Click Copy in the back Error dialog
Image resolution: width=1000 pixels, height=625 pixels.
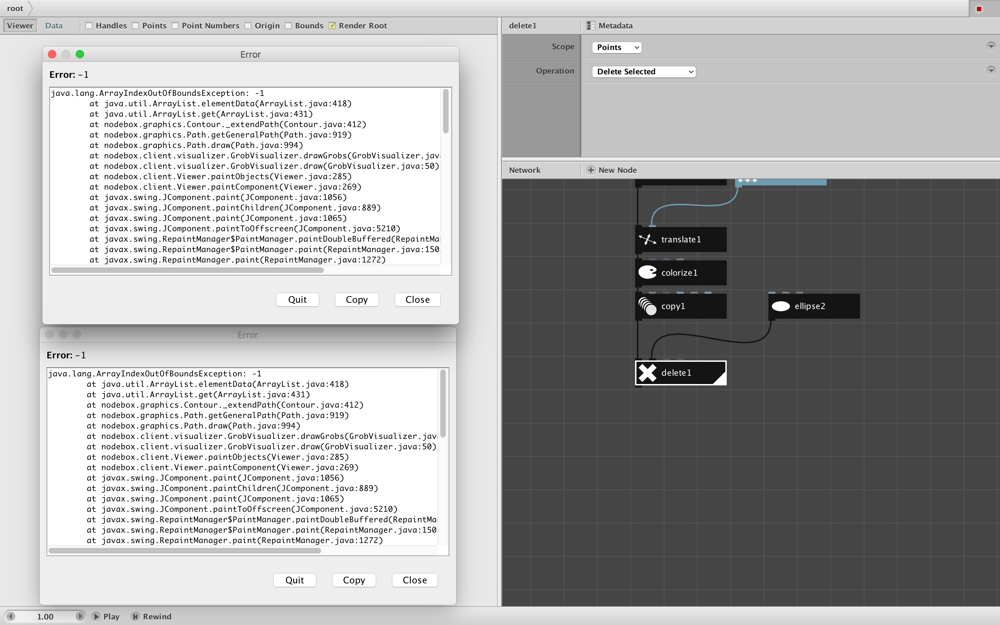click(x=354, y=580)
